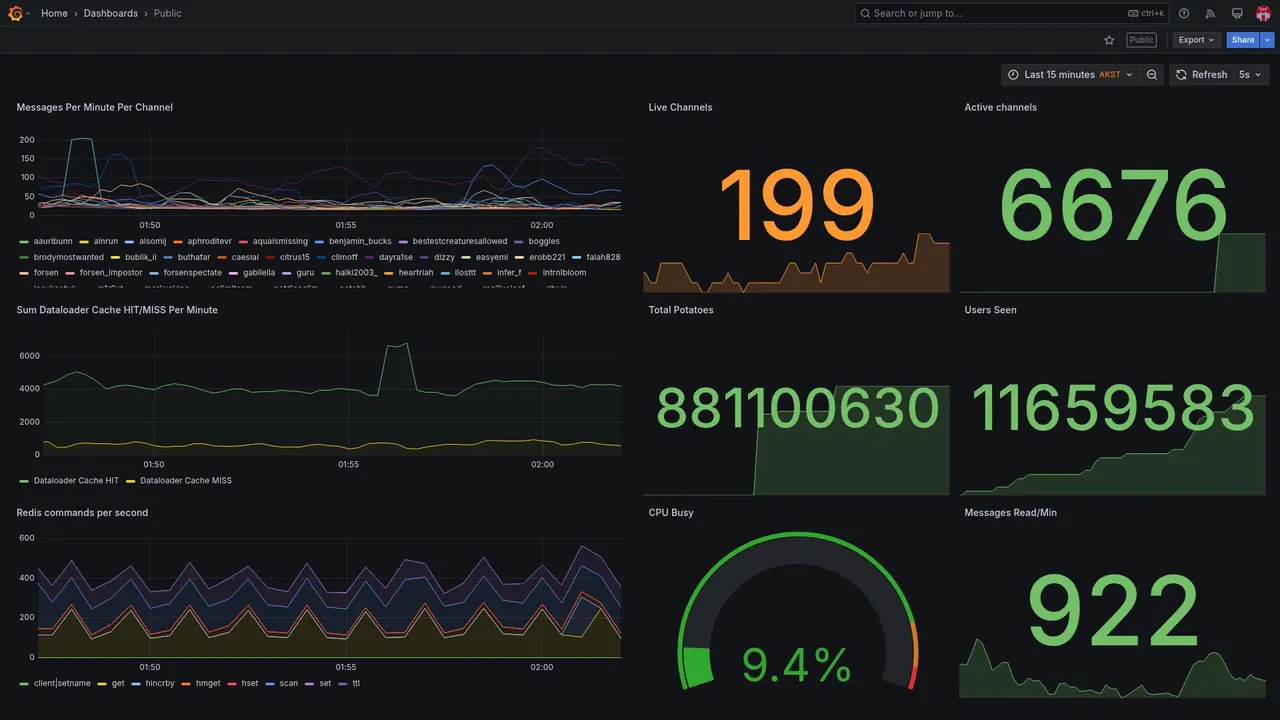The height and width of the screenshot is (720, 1280).
Task: Expand the Share button arrow options
Action: [1268, 40]
